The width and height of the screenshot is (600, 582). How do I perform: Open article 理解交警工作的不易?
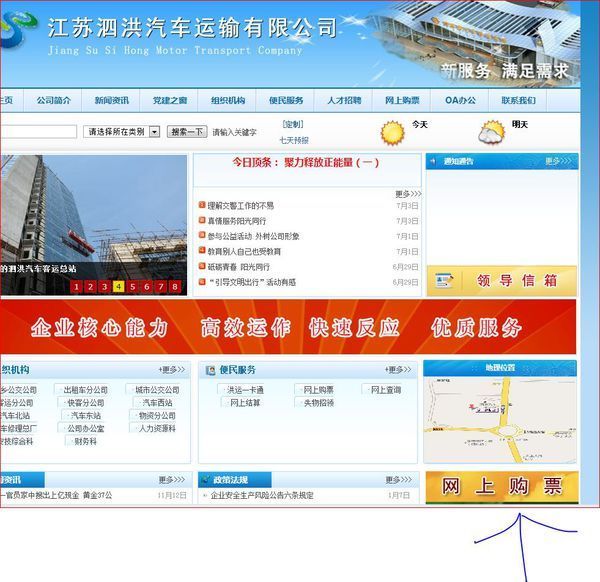click(241, 205)
